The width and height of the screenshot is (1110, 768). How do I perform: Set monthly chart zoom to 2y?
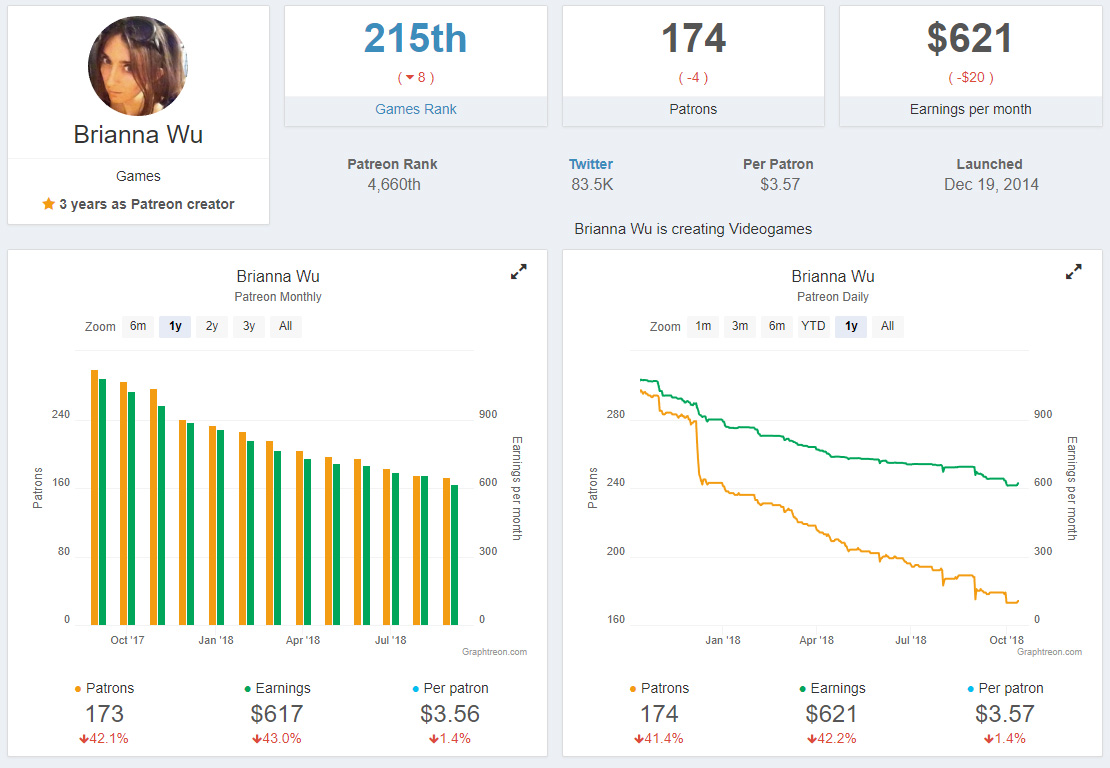(212, 326)
